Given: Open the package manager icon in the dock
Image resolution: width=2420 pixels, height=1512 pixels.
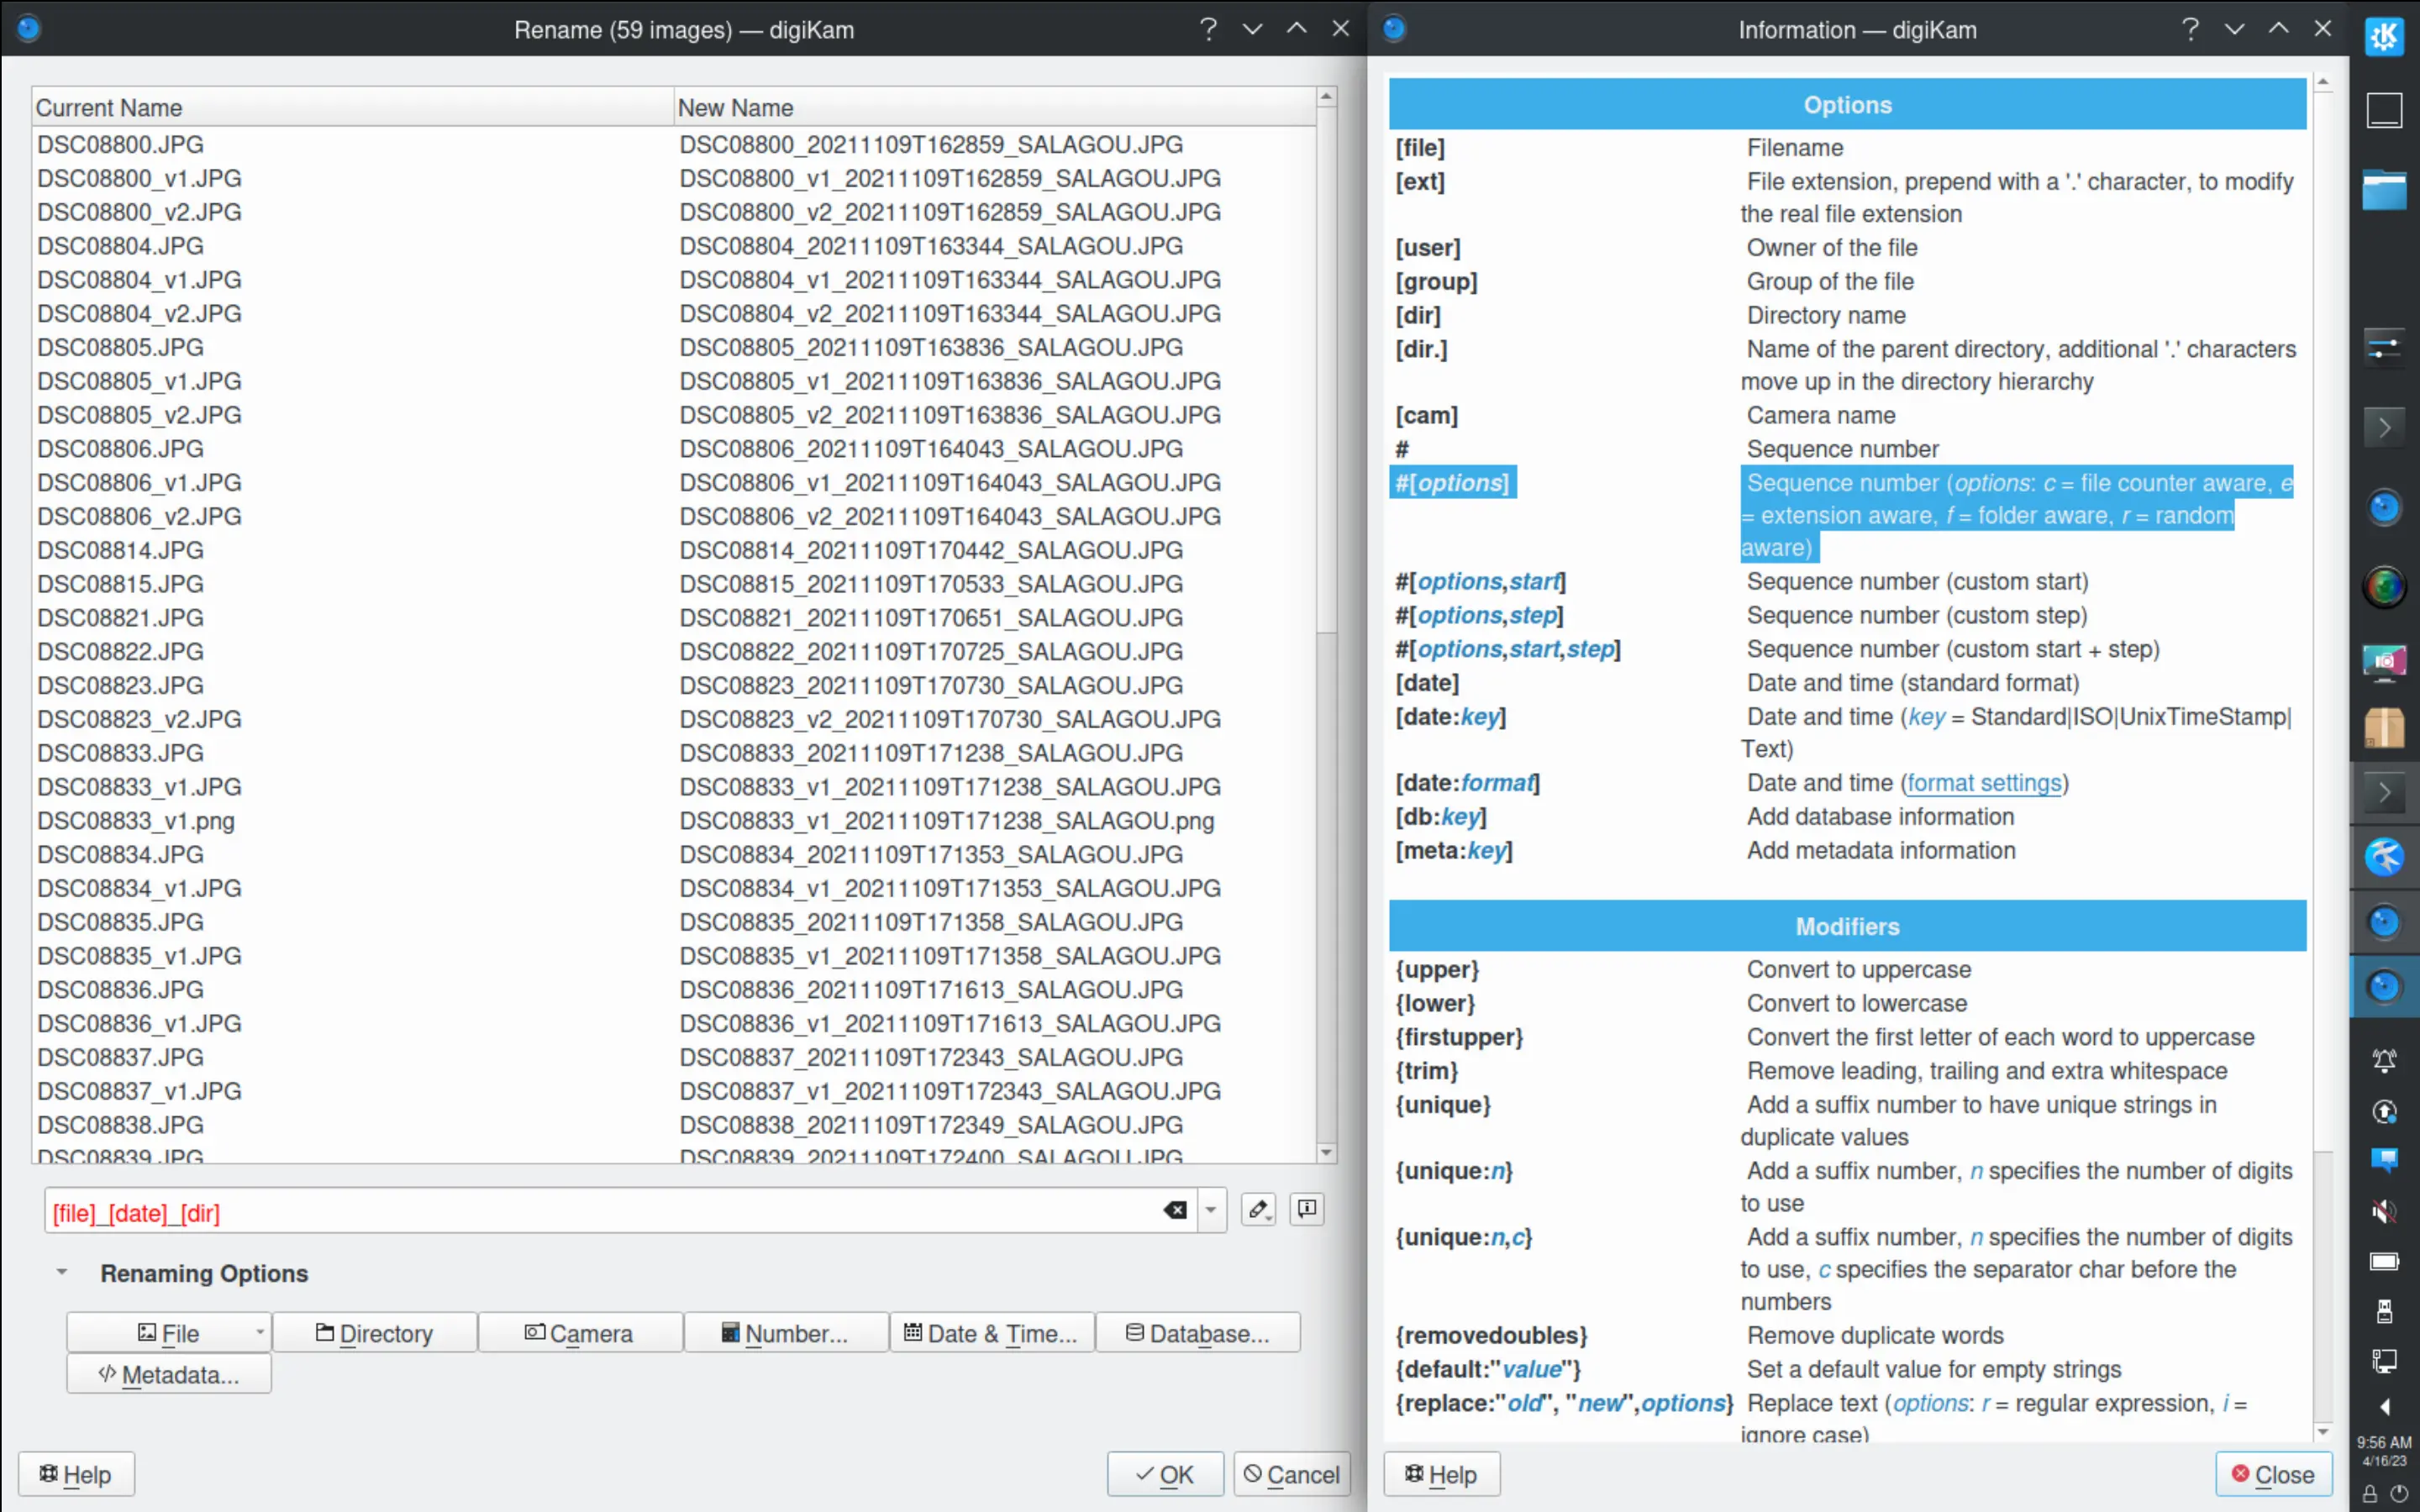Looking at the screenshot, I should point(2385,728).
